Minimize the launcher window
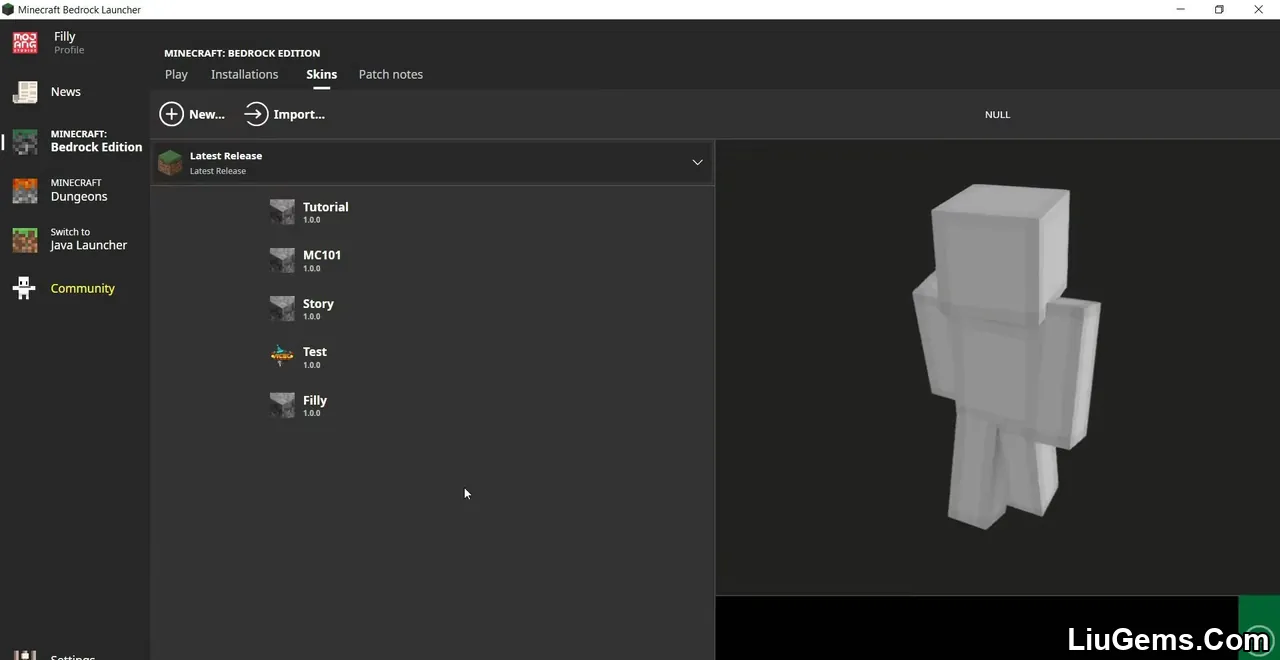This screenshot has height=660, width=1280. 1181,9
